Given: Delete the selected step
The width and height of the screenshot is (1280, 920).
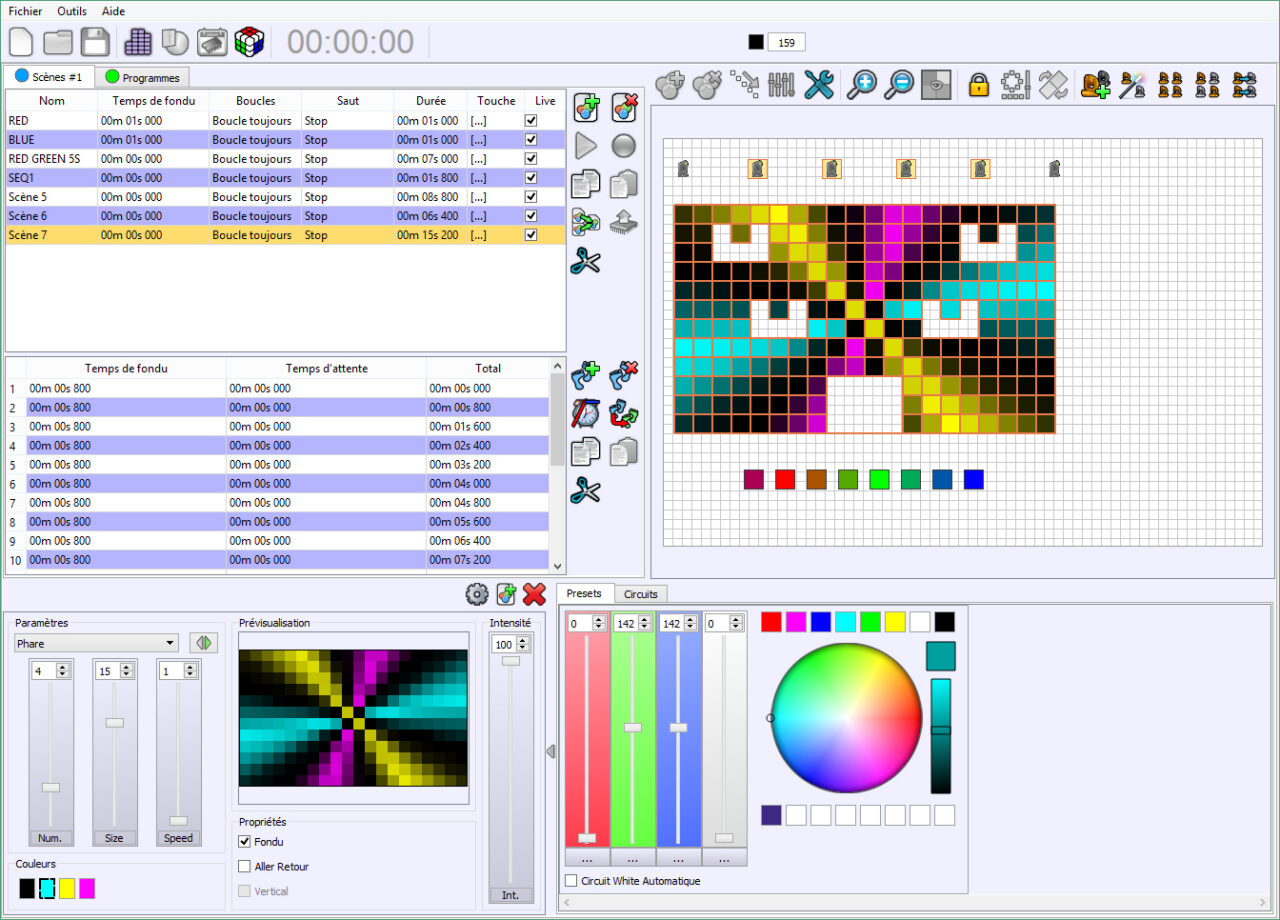Looking at the screenshot, I should click(624, 375).
